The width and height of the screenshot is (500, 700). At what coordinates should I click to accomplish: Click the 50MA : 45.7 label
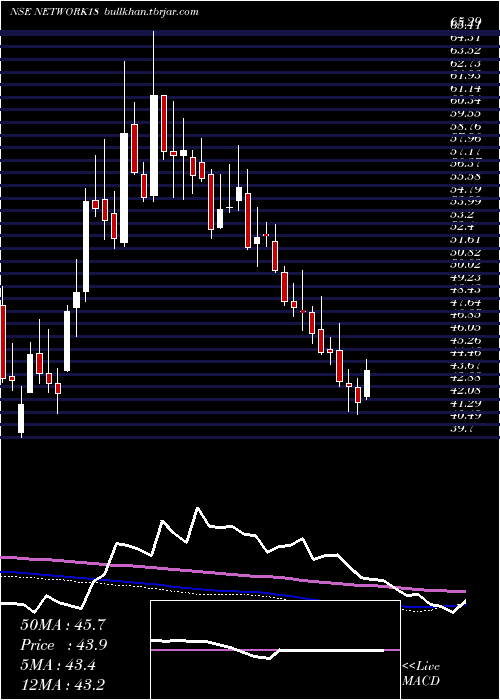click(x=63, y=625)
